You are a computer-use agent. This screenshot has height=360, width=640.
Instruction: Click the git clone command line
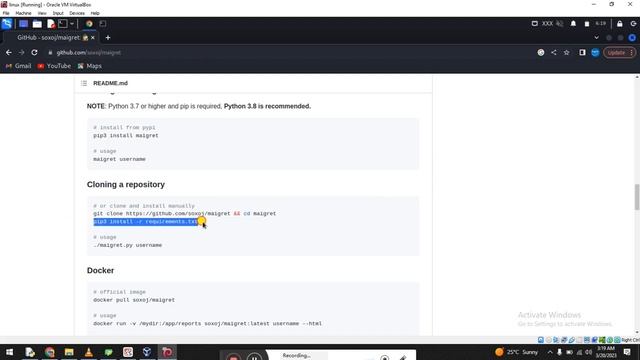[184, 213]
